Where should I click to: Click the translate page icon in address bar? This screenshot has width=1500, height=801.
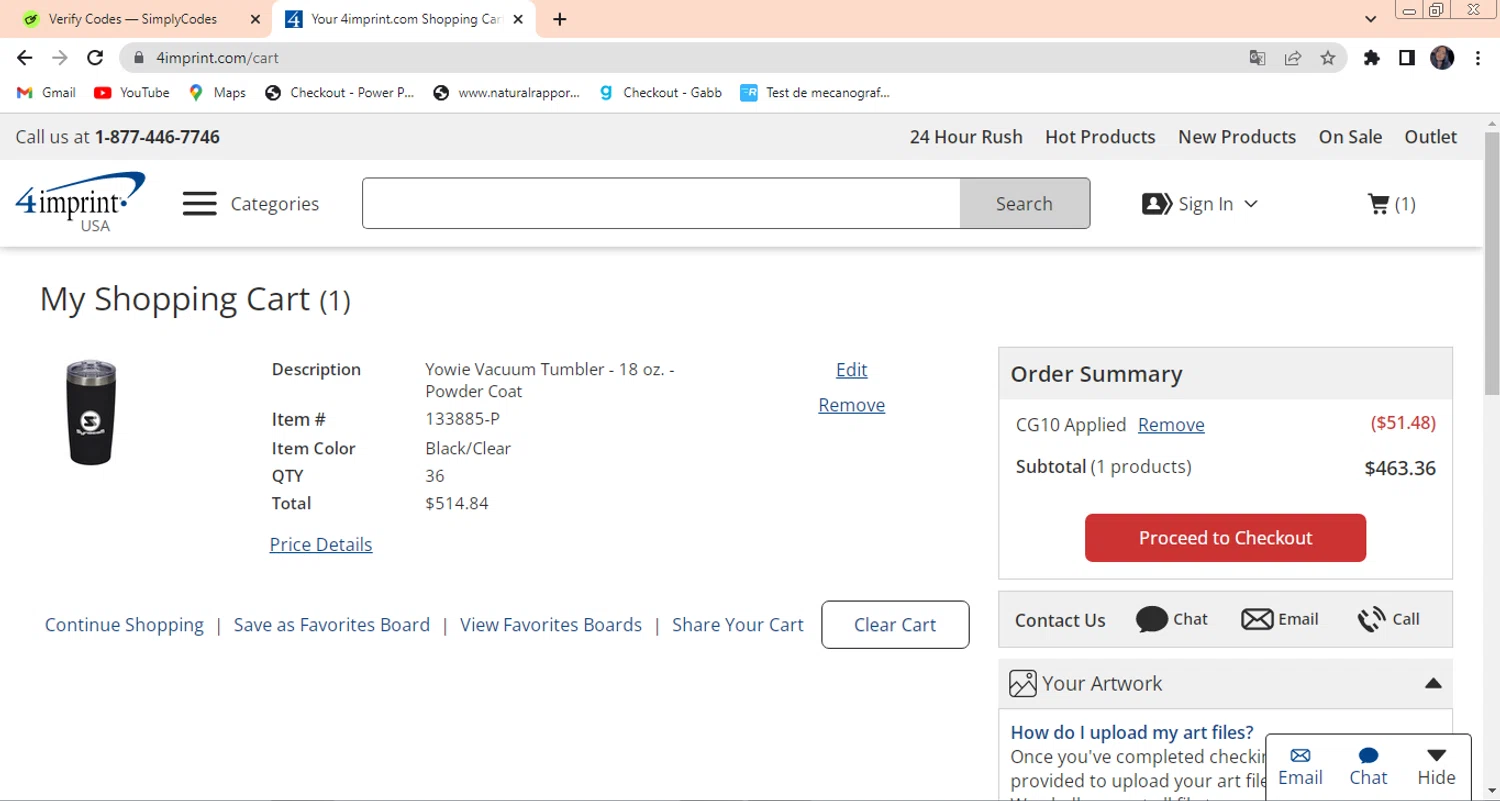click(1258, 58)
